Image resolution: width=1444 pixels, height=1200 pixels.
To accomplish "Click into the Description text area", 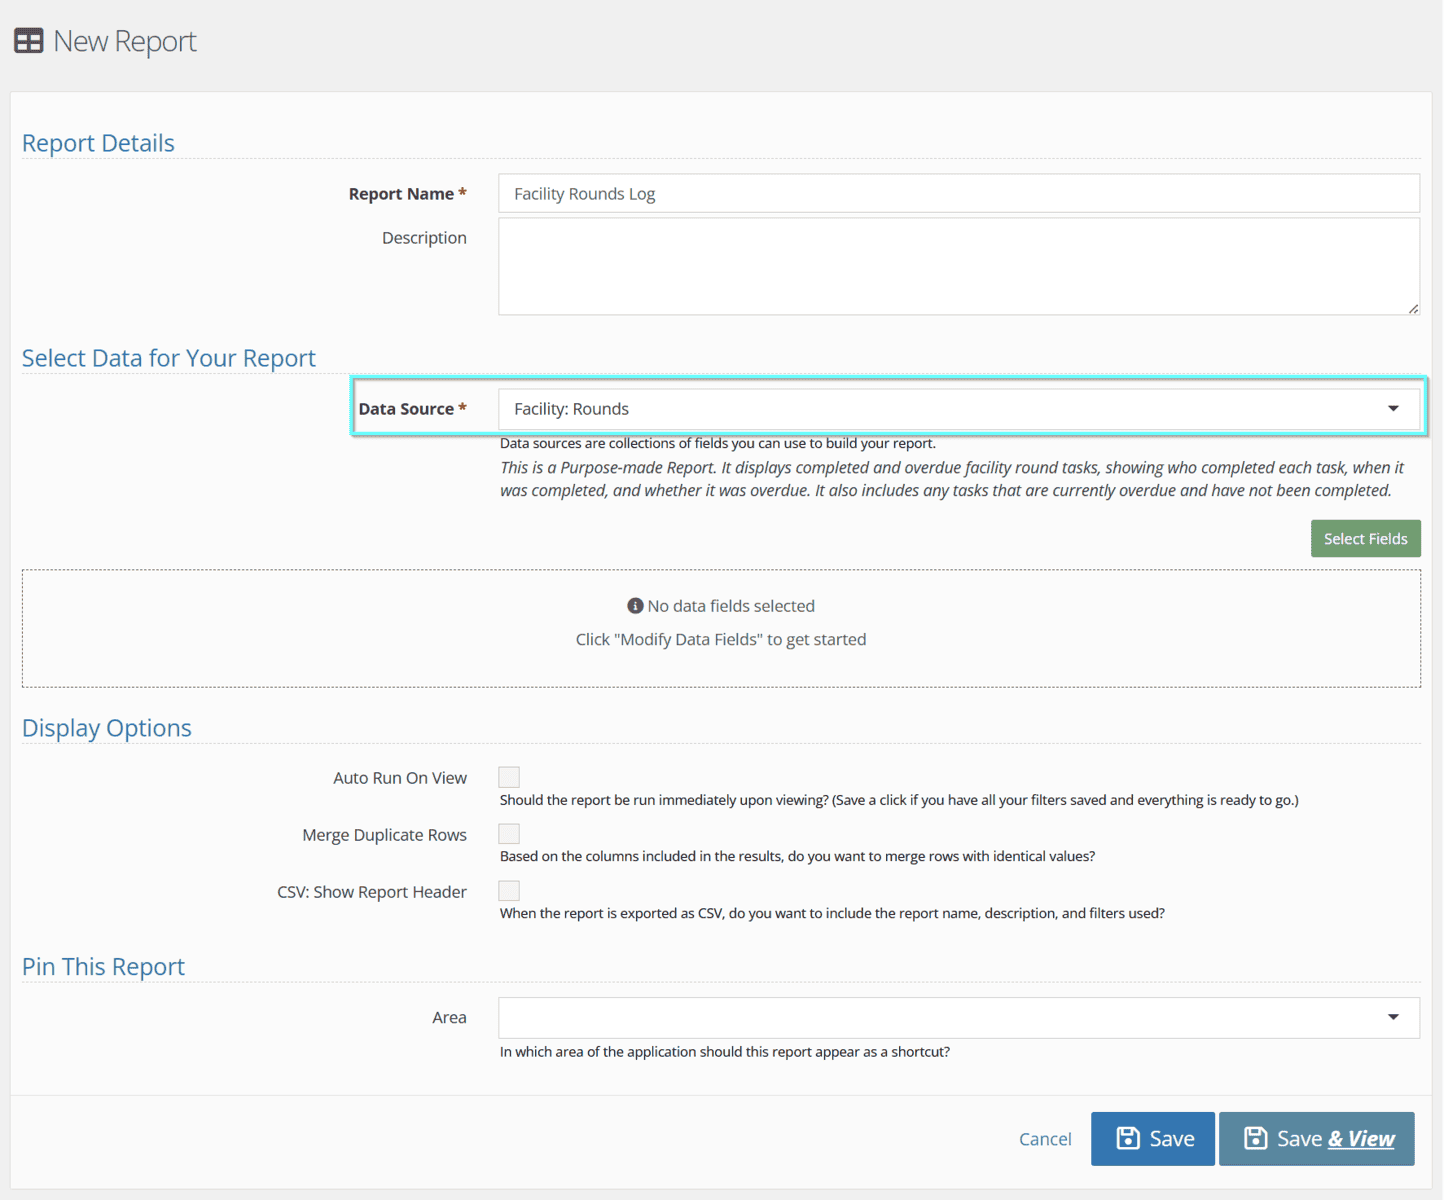I will [959, 267].
